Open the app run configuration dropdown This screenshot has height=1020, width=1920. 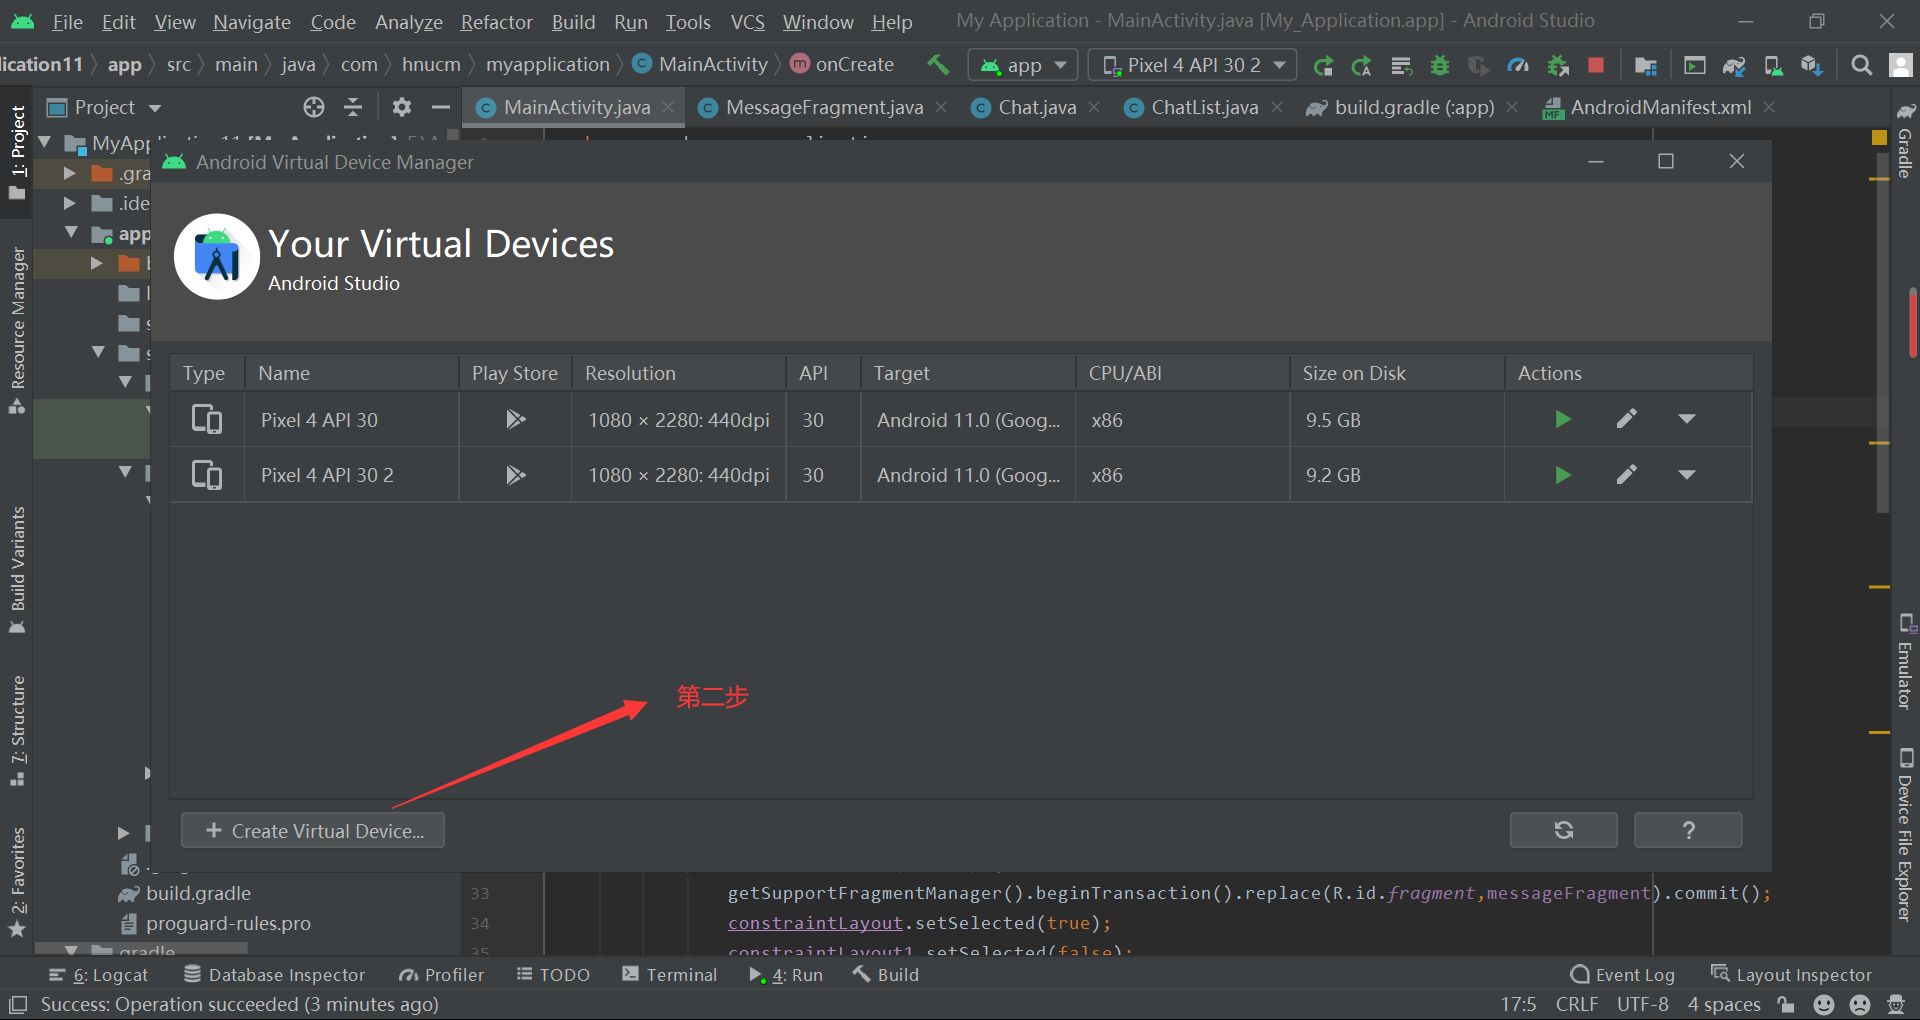(1023, 66)
